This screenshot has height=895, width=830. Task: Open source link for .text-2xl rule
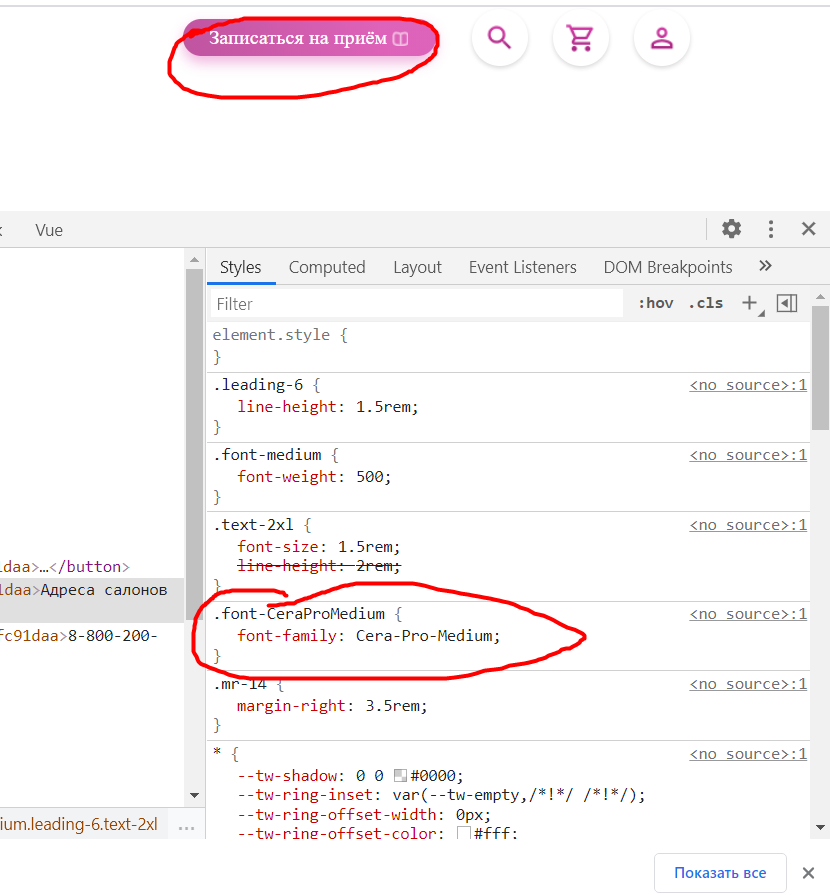tap(748, 525)
